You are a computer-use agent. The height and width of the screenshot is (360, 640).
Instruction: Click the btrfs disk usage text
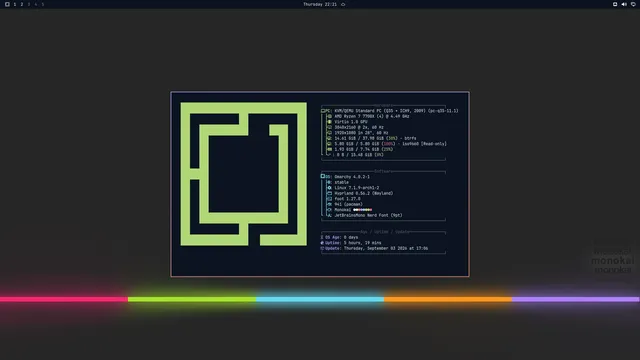376,138
